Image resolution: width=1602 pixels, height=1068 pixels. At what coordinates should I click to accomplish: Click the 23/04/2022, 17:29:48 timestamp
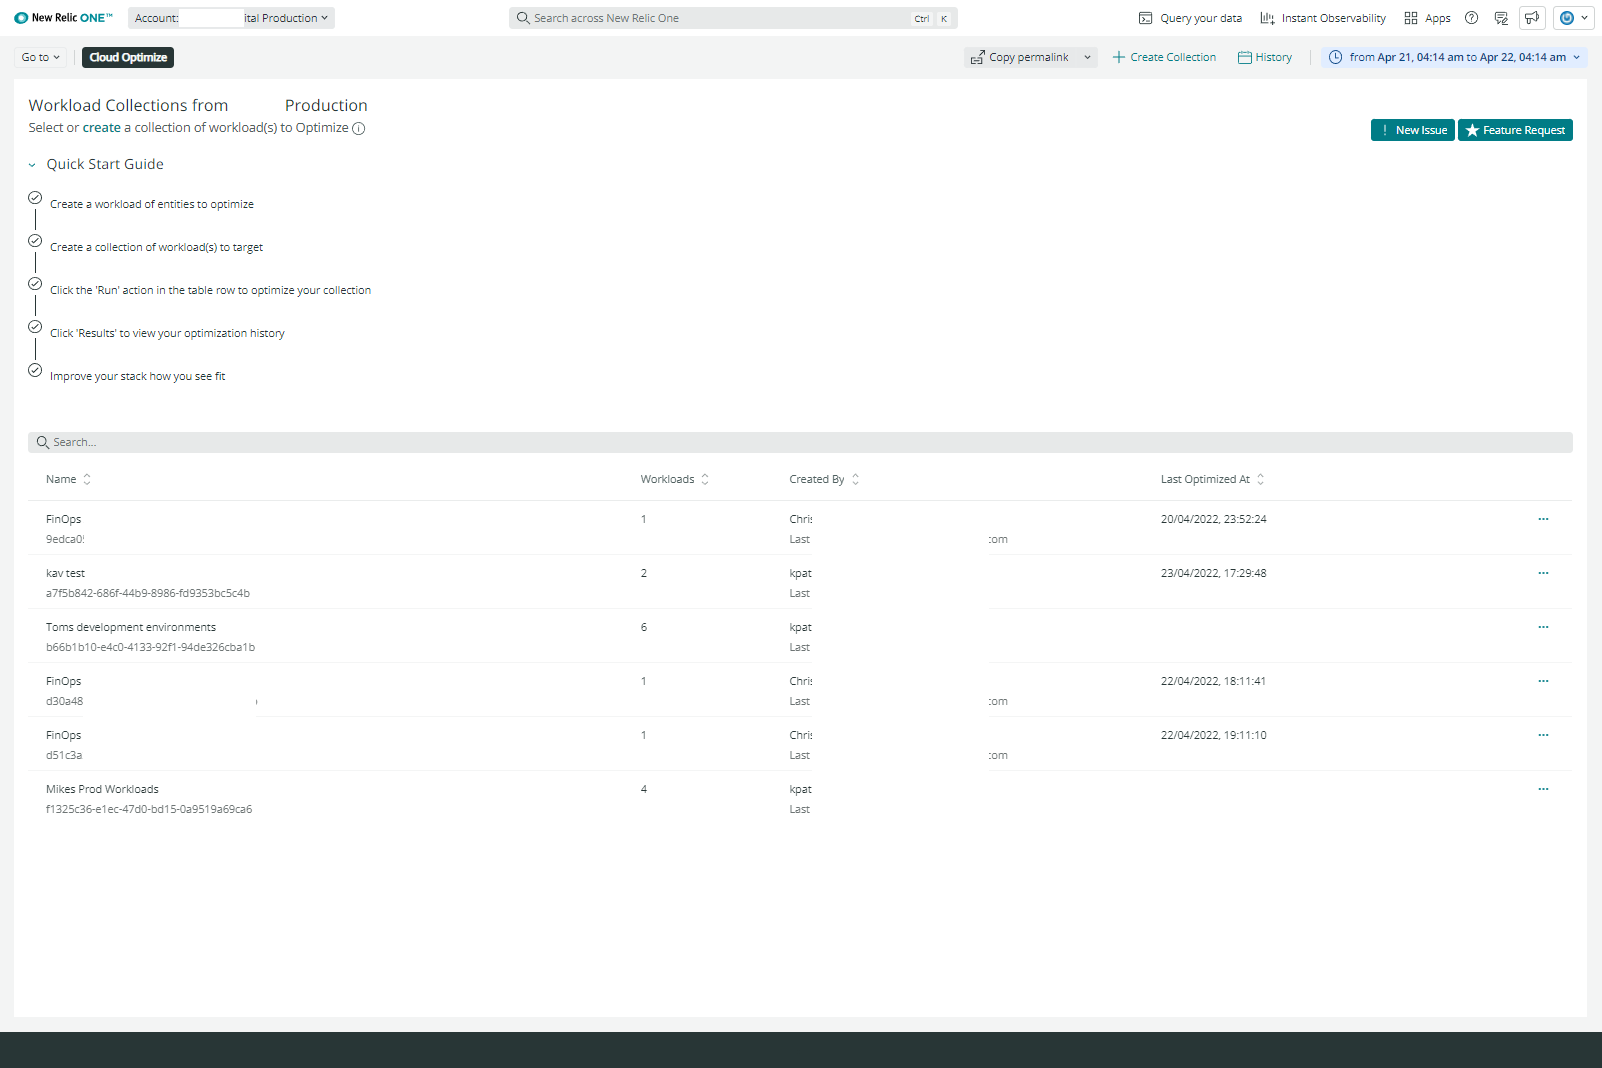click(1213, 574)
